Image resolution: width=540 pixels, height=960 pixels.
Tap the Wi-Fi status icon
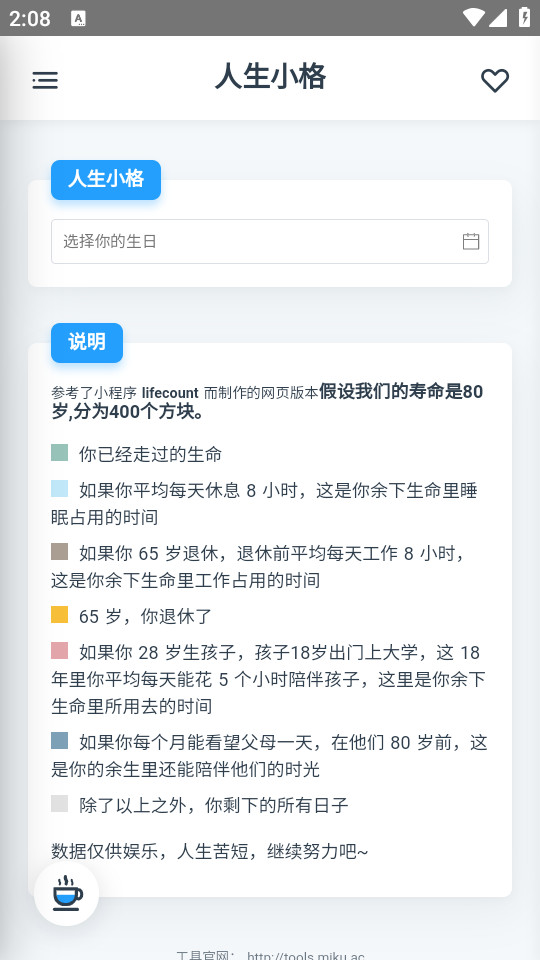(x=473, y=18)
